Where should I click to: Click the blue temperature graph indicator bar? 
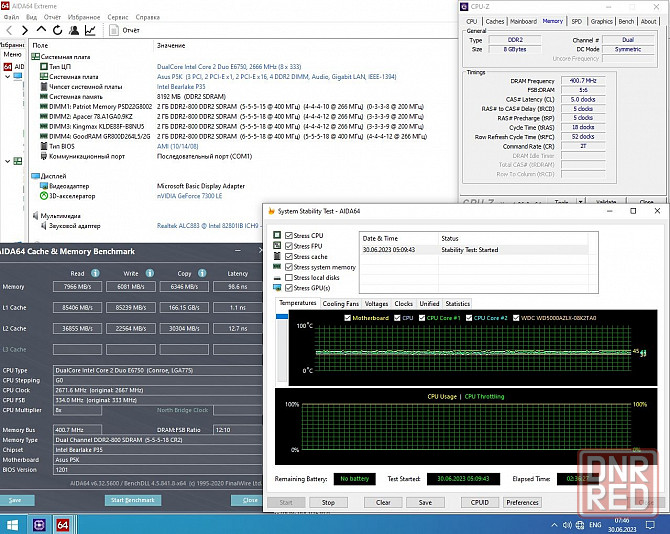pos(282,316)
